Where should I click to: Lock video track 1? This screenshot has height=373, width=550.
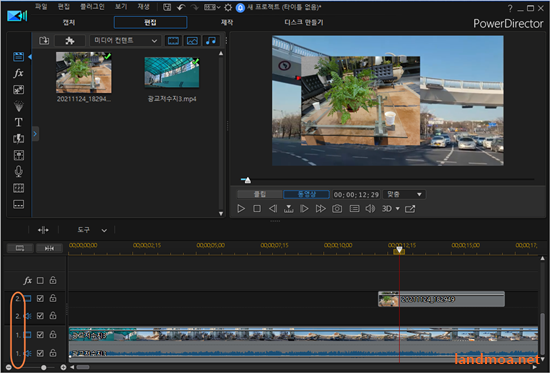point(53,334)
